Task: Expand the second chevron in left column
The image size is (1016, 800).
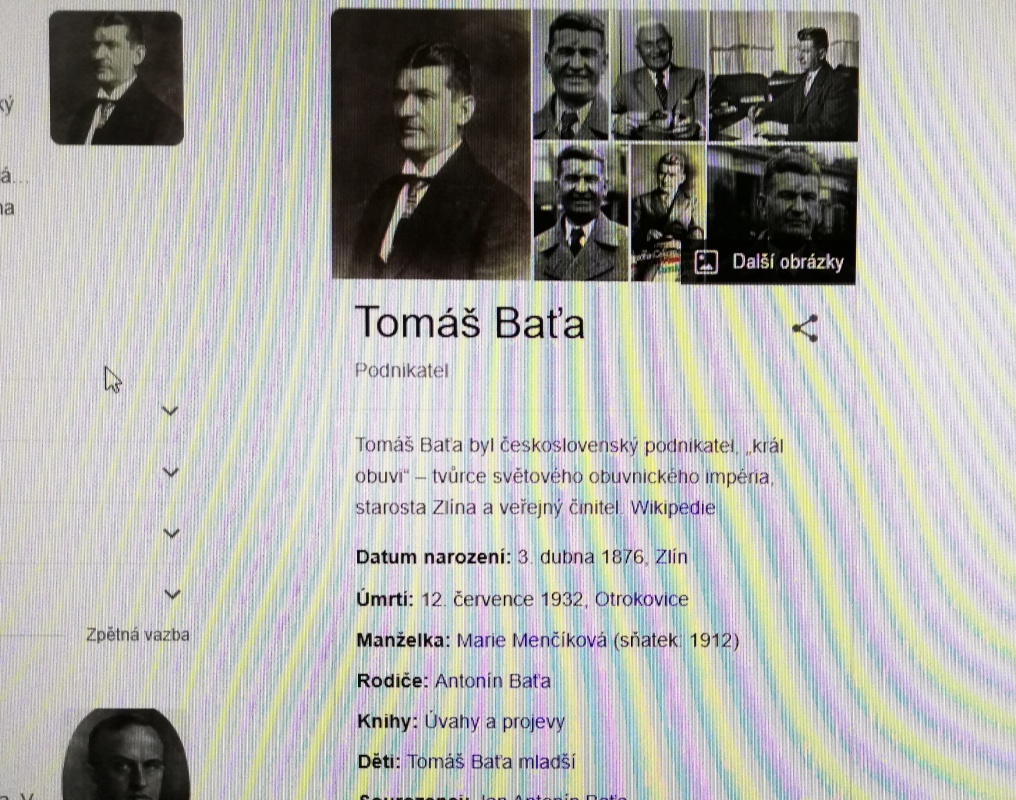Action: coord(170,472)
